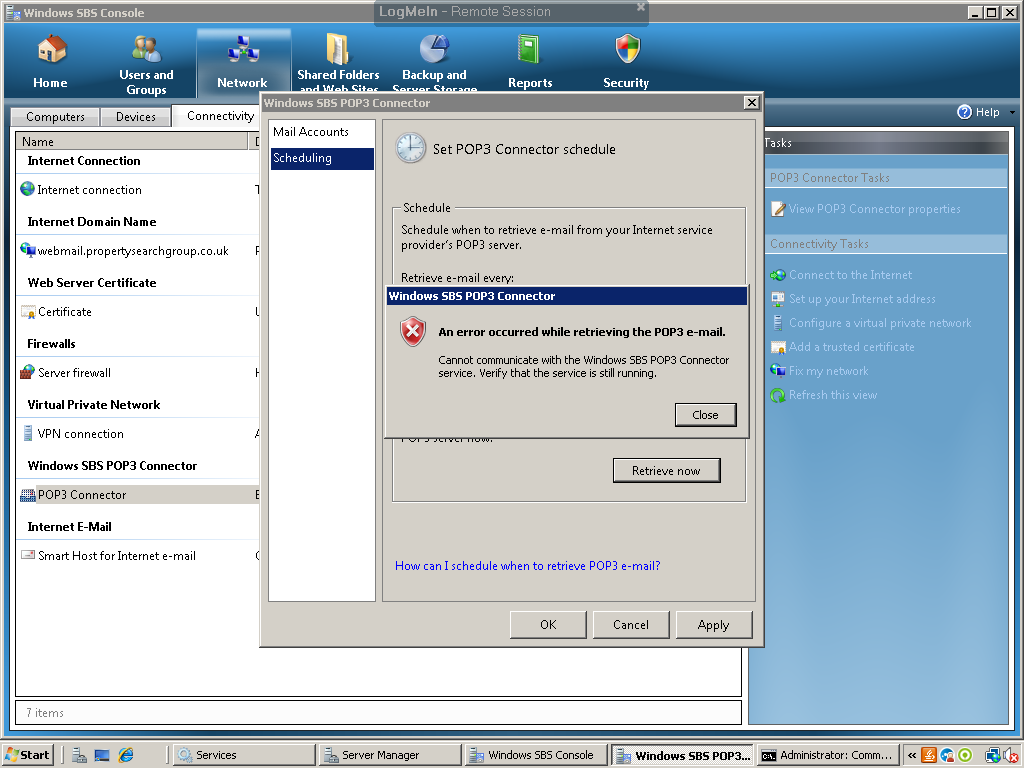Click Cancel in POP3 Connector dialog
Image resolution: width=1024 pixels, height=768 pixels.
click(x=631, y=625)
